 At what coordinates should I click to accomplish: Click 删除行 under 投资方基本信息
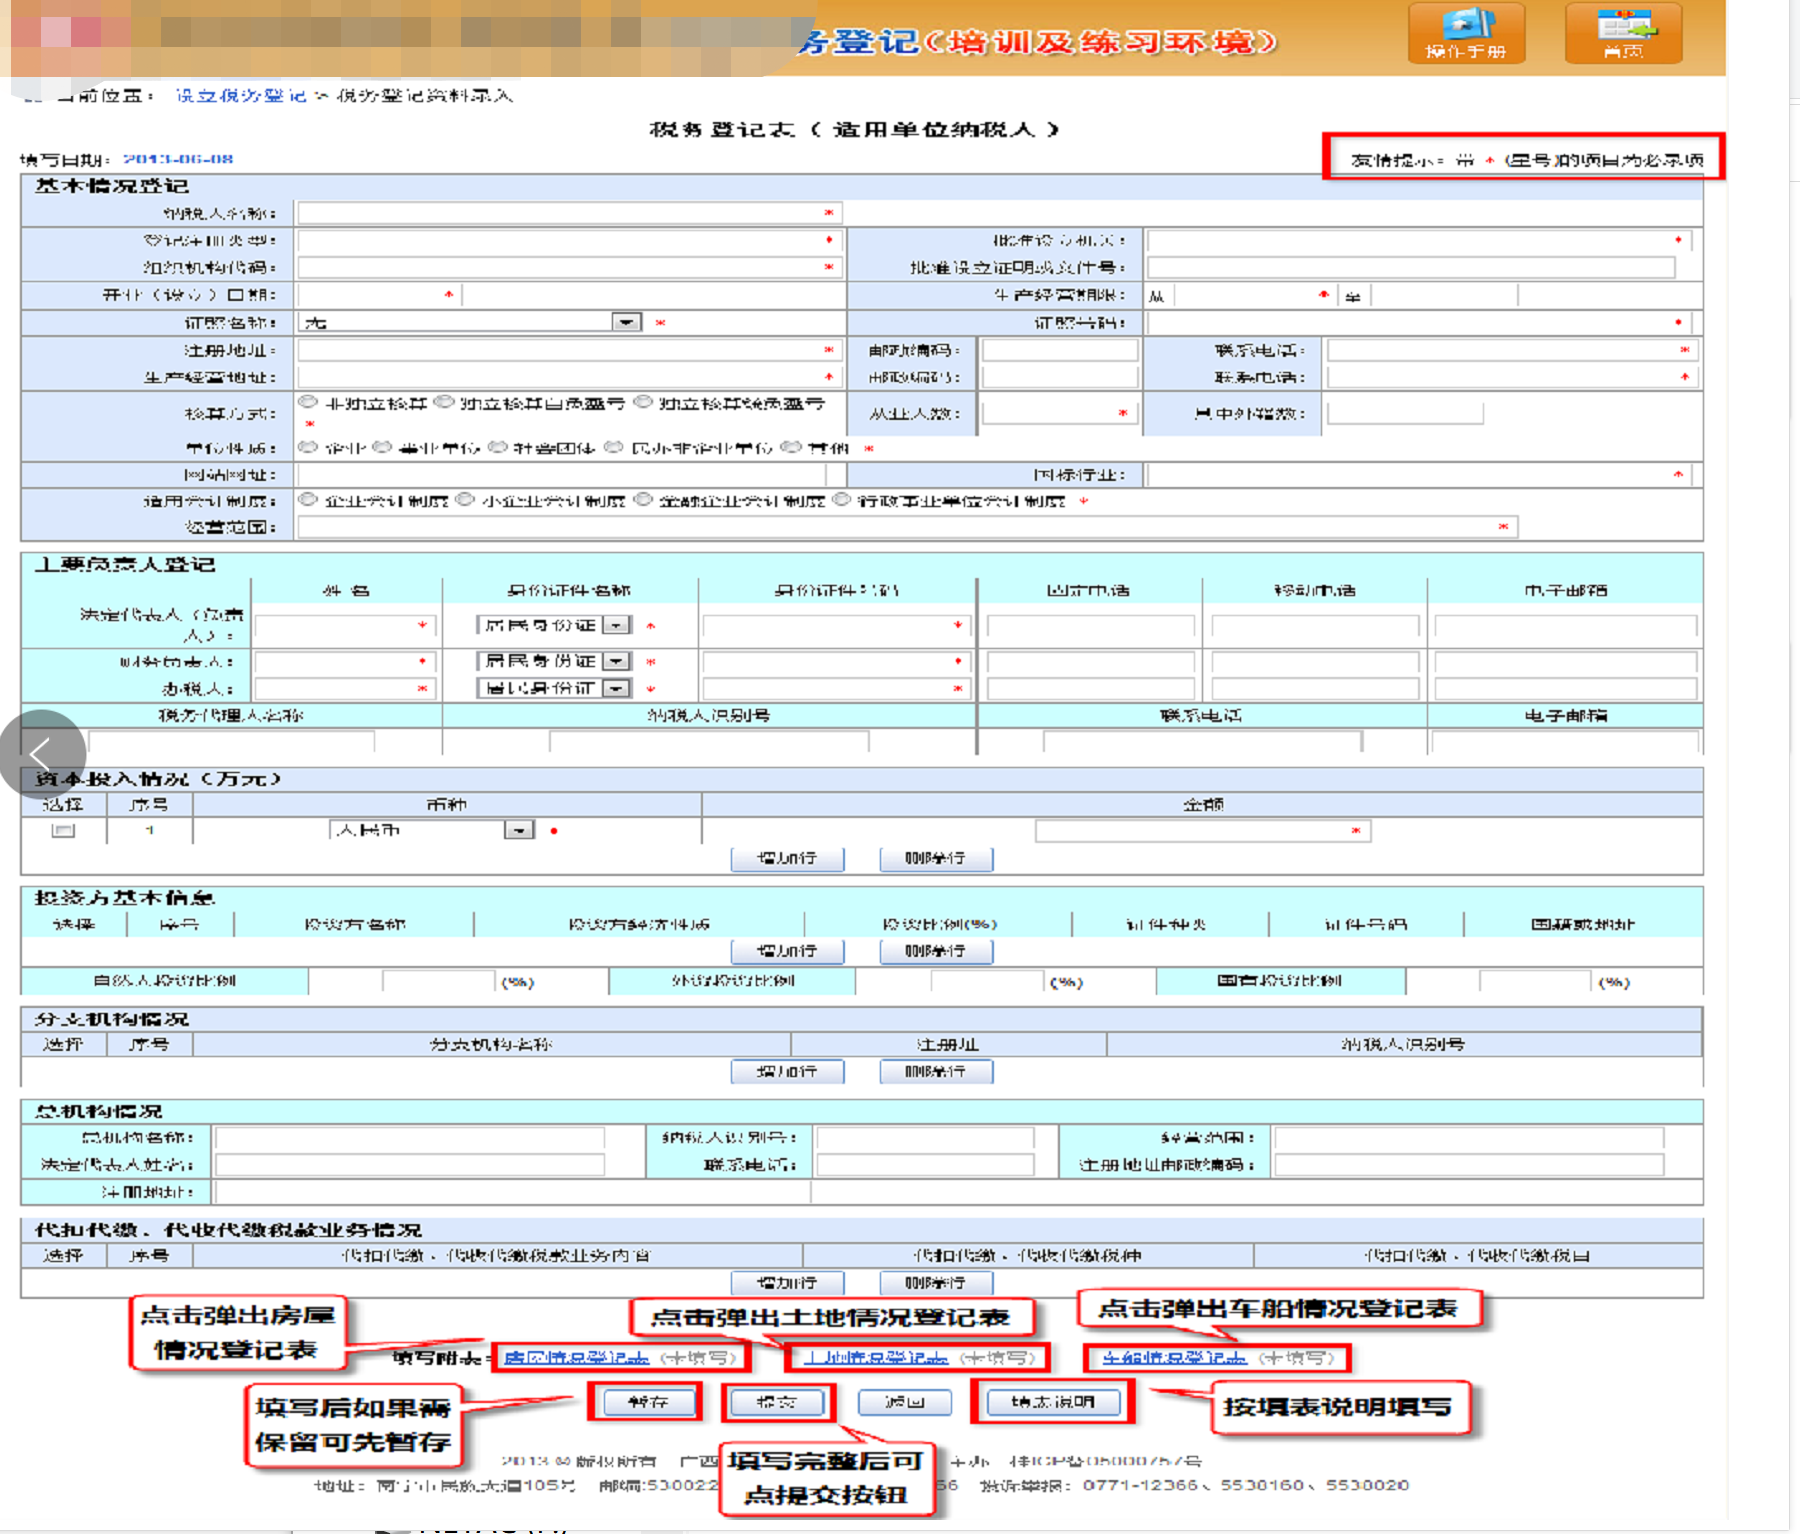pyautogui.click(x=935, y=951)
